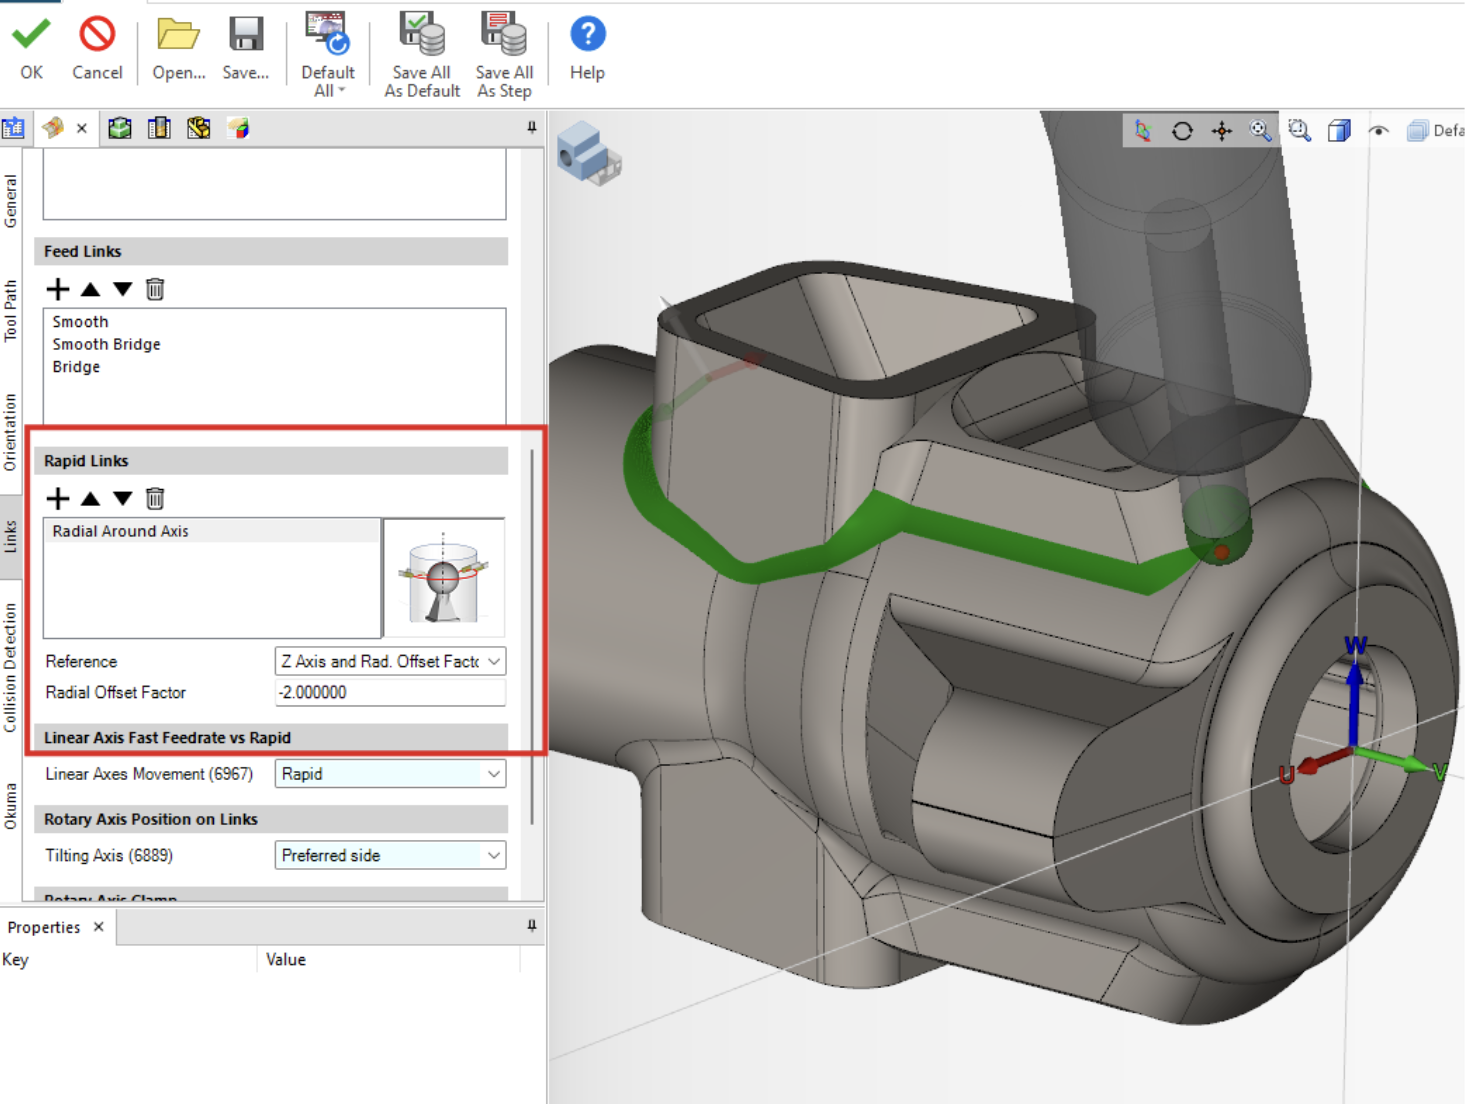Add a new Rapid Link with plus icon
The height and width of the screenshot is (1104, 1470).
coord(58,498)
